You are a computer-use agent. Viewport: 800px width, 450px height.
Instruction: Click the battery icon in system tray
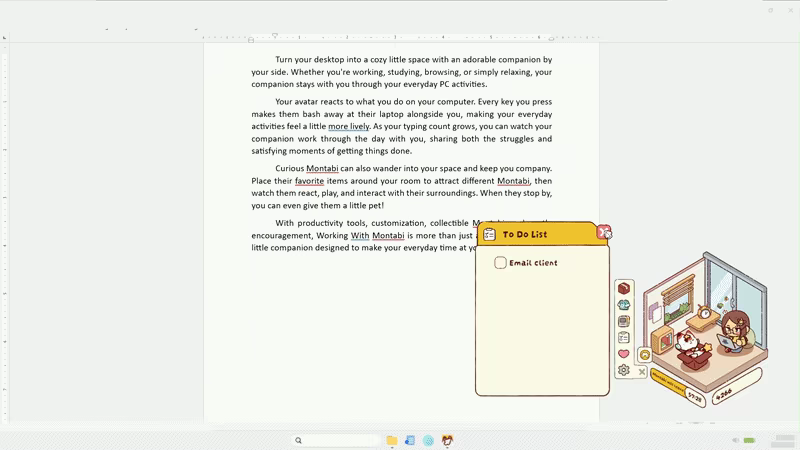[749, 440]
